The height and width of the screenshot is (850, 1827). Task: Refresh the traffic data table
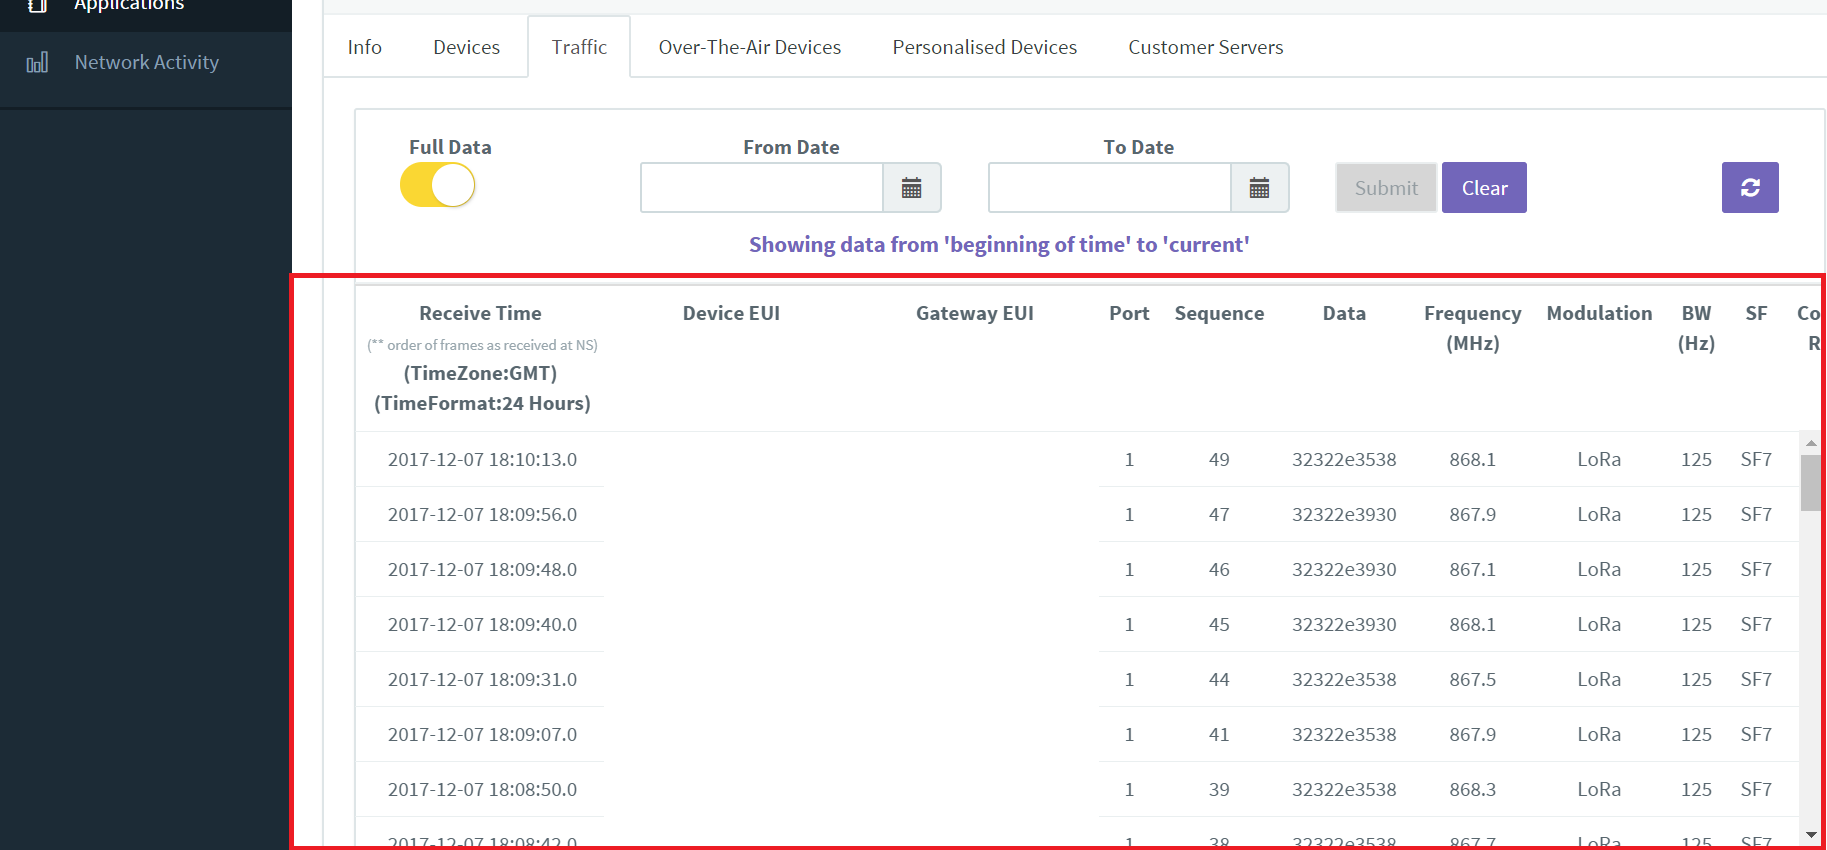pyautogui.click(x=1750, y=187)
